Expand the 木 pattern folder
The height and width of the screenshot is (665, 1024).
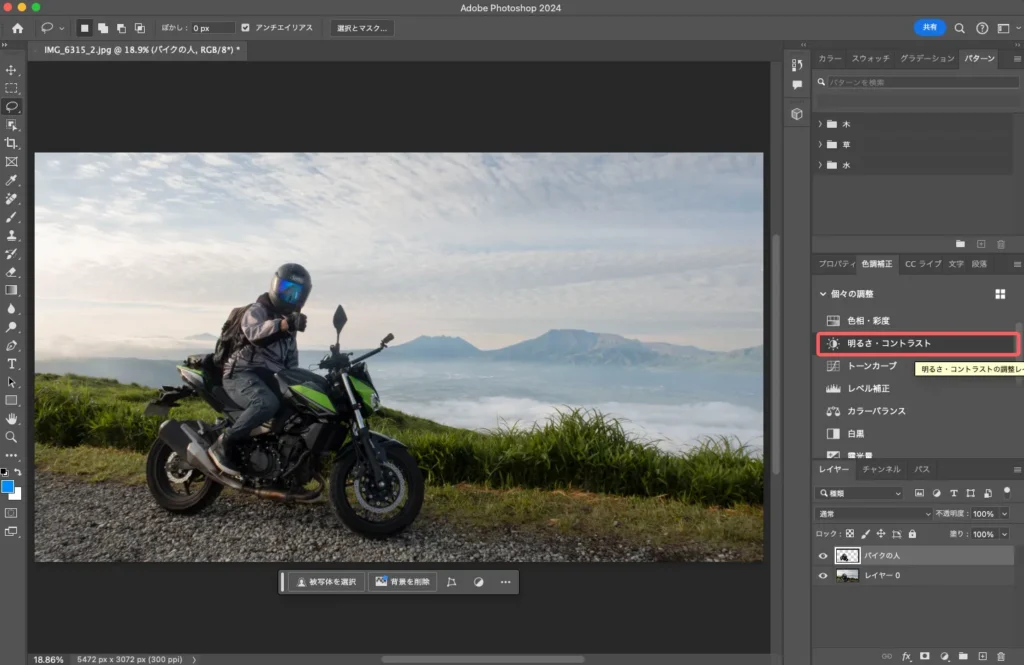(x=820, y=124)
